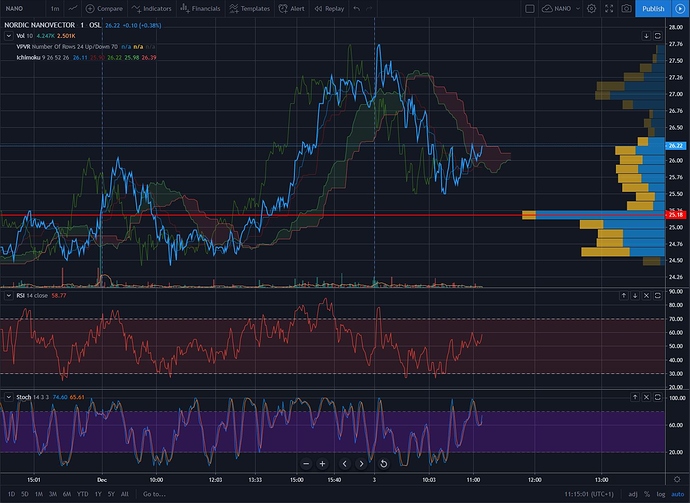
Task: Open the timezone 11:15:01 (UTC+1) menu
Action: coord(589,494)
